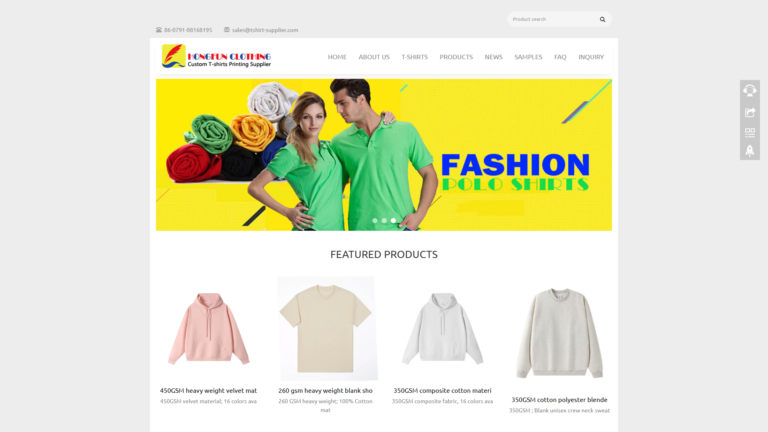
Task: Open the PRODUCTS menu
Action: pos(456,57)
